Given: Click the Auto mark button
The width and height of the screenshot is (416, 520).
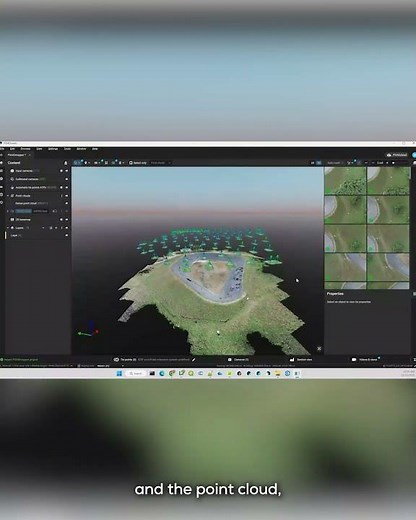Looking at the screenshot, I should tap(334, 163).
